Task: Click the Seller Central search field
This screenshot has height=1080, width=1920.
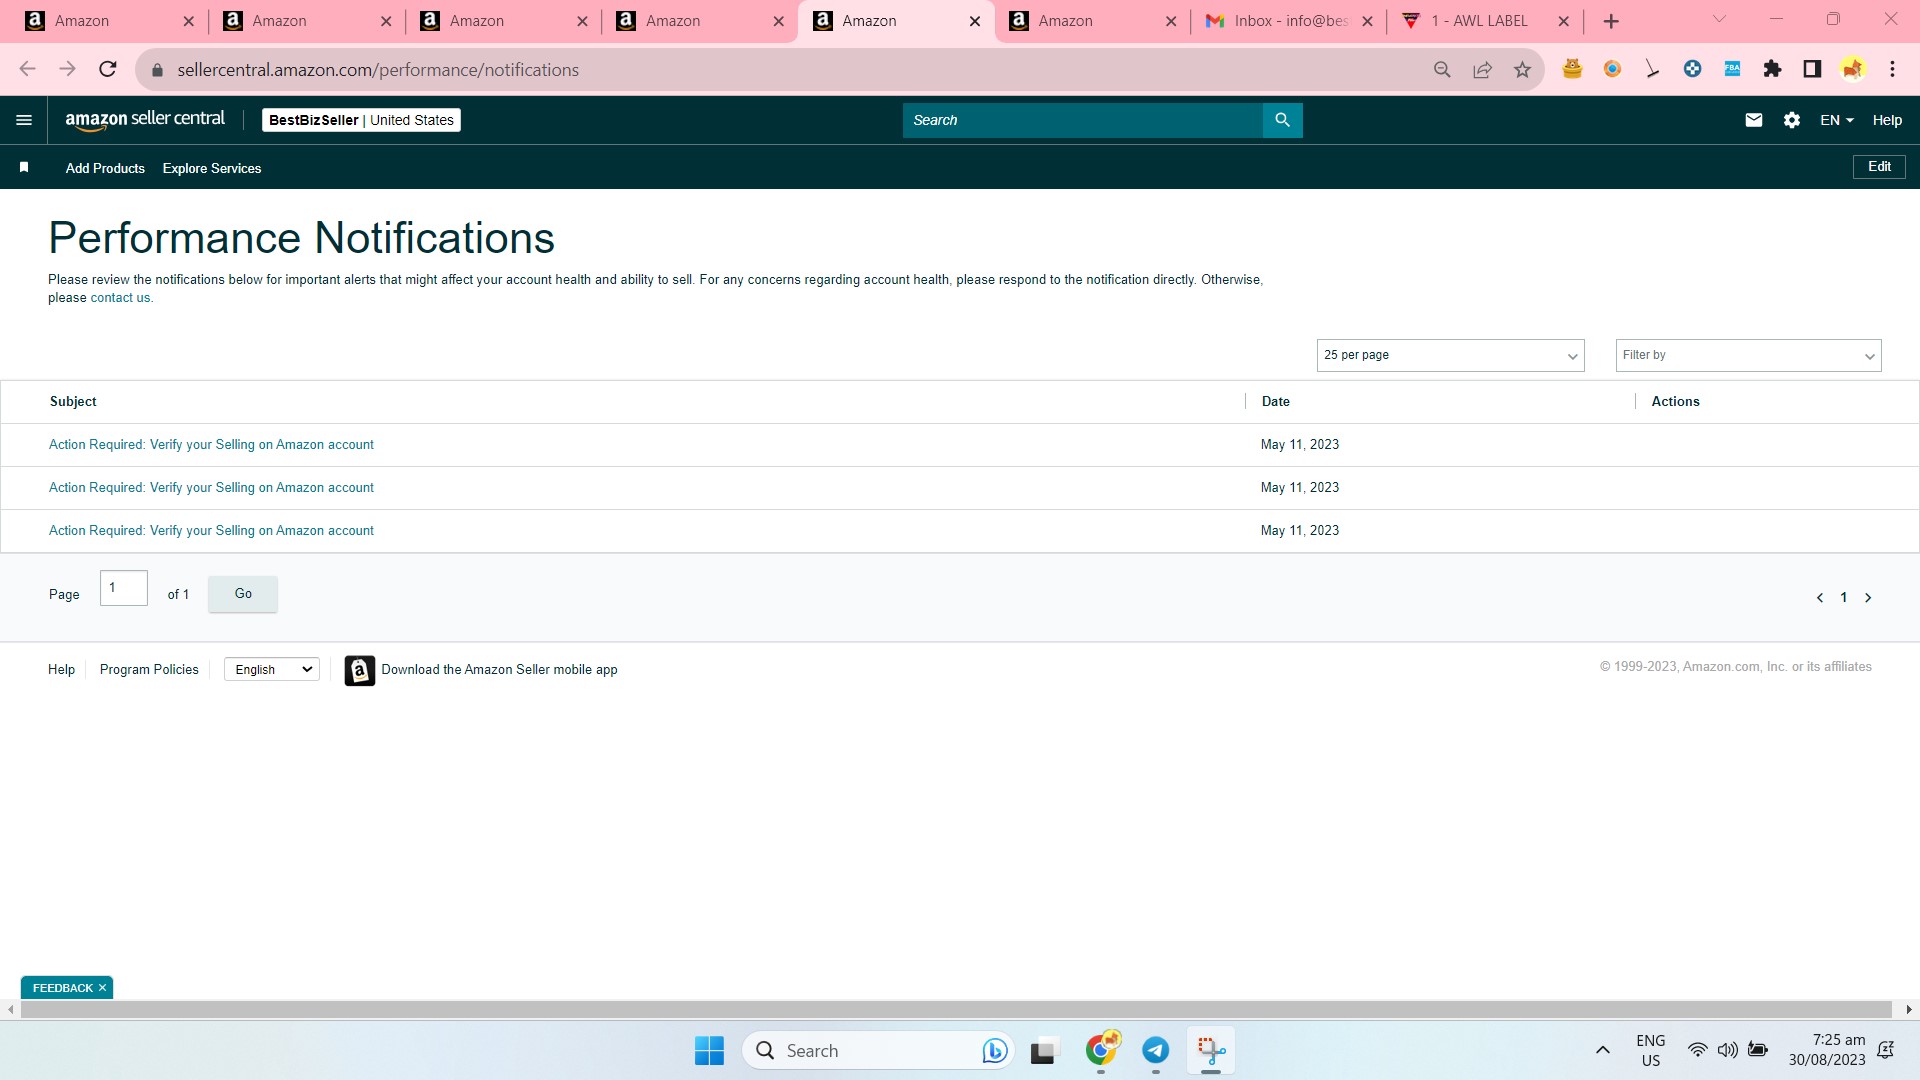Action: 1082,120
